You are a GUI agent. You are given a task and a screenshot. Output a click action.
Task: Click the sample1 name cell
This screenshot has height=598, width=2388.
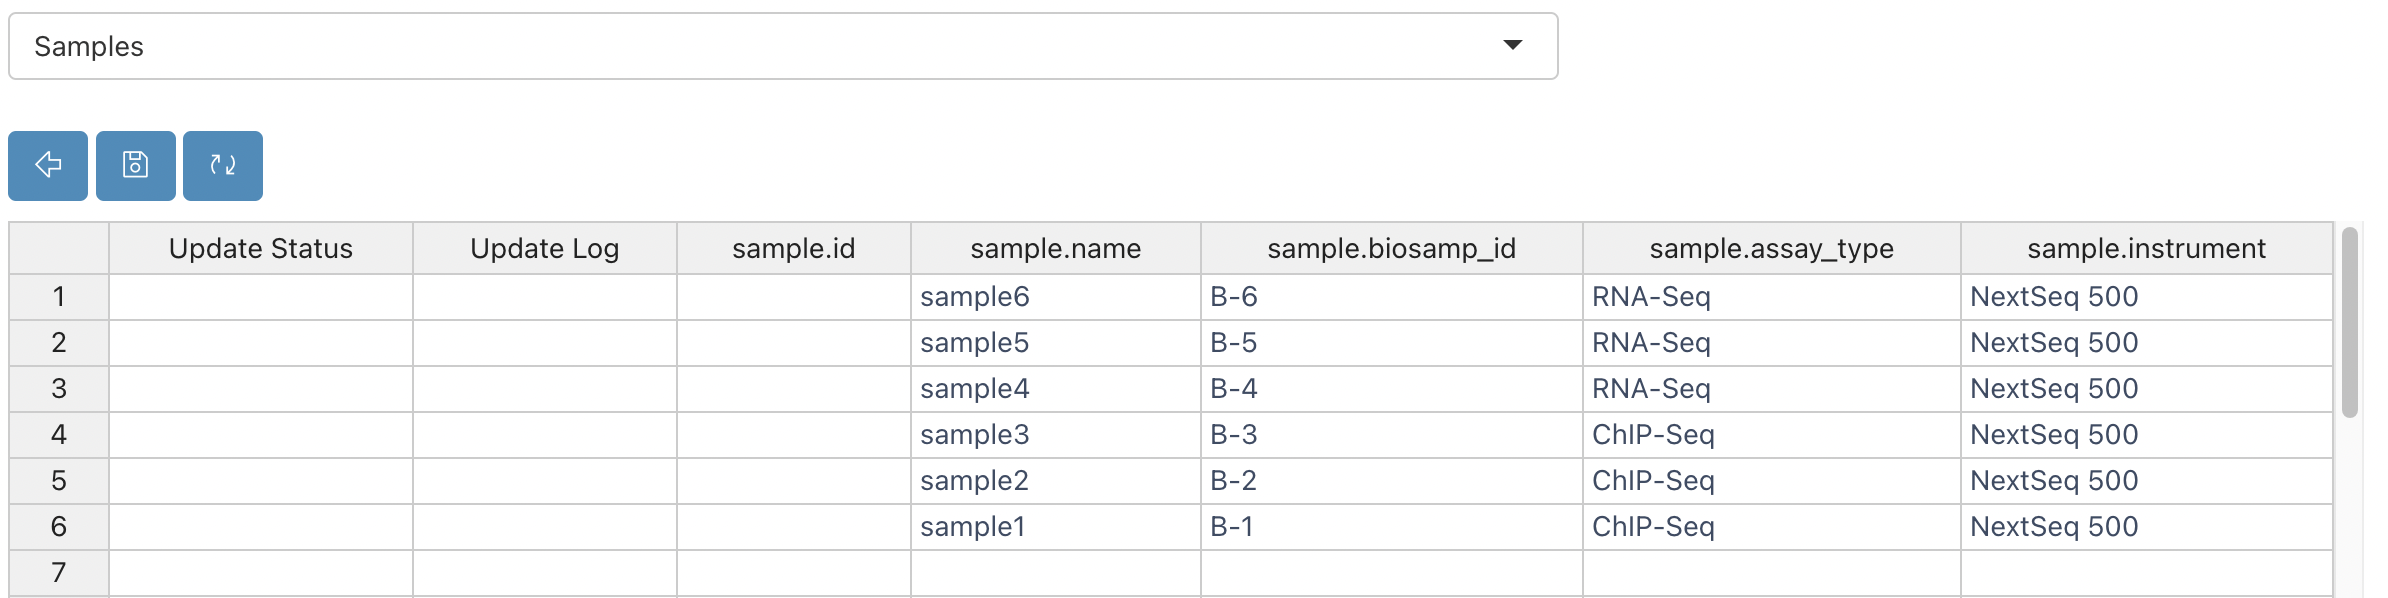pos(1056,527)
